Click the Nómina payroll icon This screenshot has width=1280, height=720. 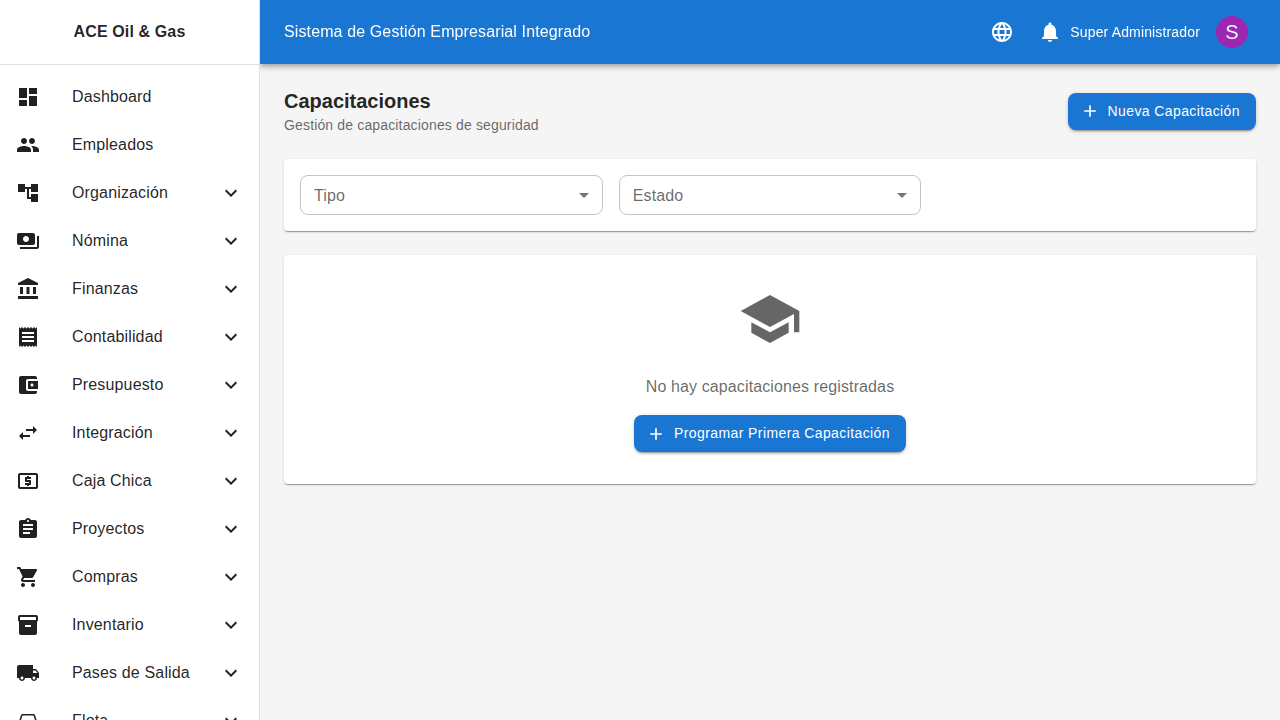coord(28,241)
